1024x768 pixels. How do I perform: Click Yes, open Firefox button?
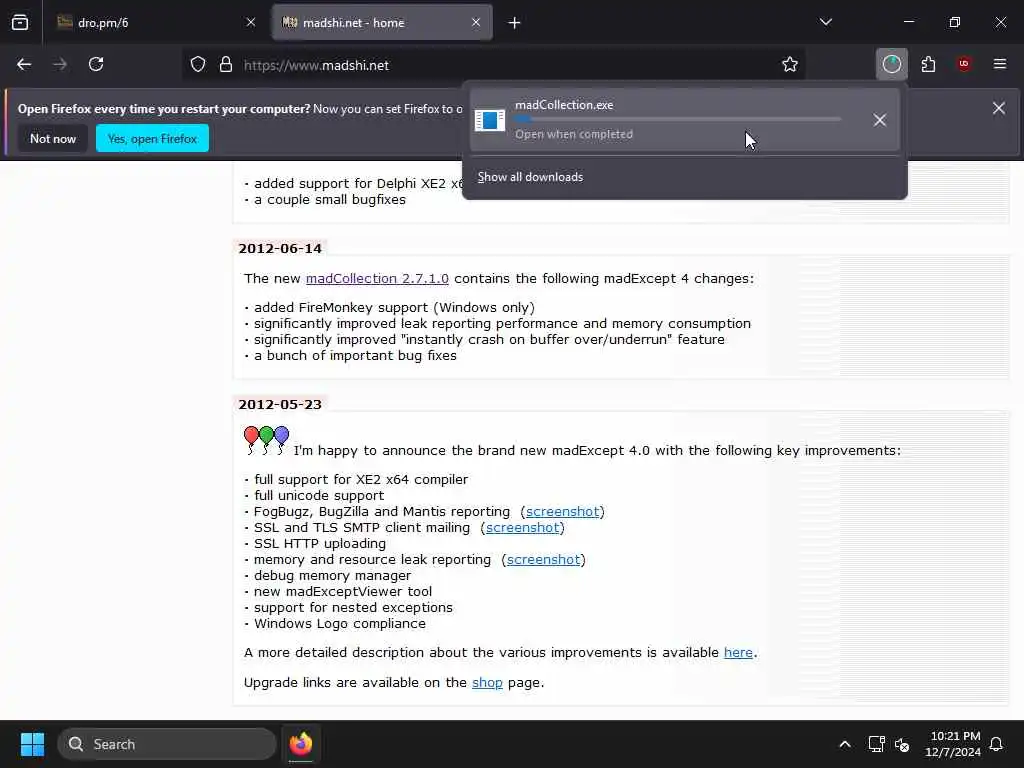152,138
